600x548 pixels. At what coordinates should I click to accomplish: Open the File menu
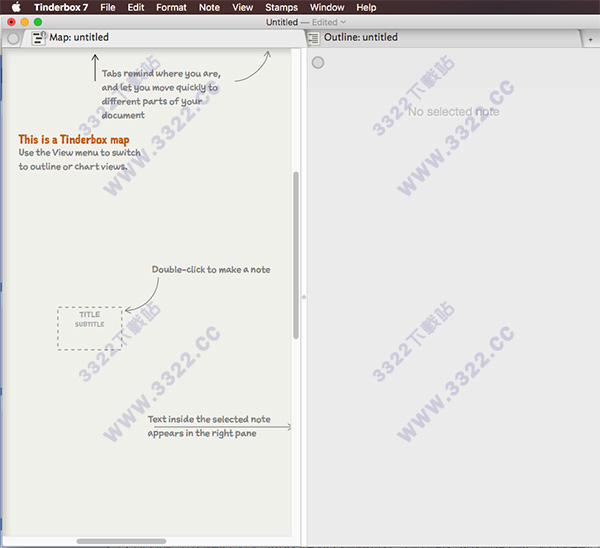(108, 7)
